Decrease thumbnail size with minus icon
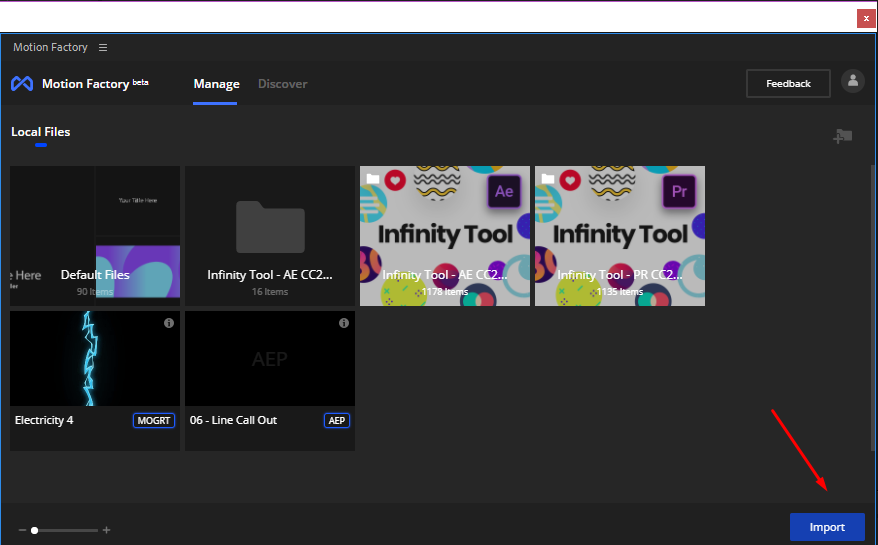Image resolution: width=878 pixels, height=545 pixels. coord(22,530)
